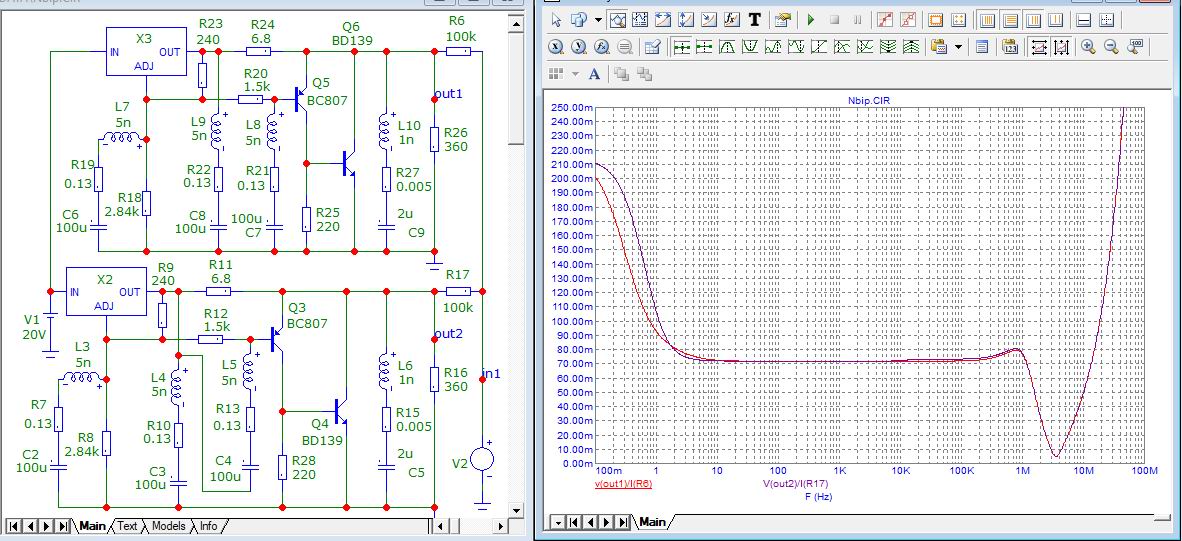Click the blue A font icon

594,74
